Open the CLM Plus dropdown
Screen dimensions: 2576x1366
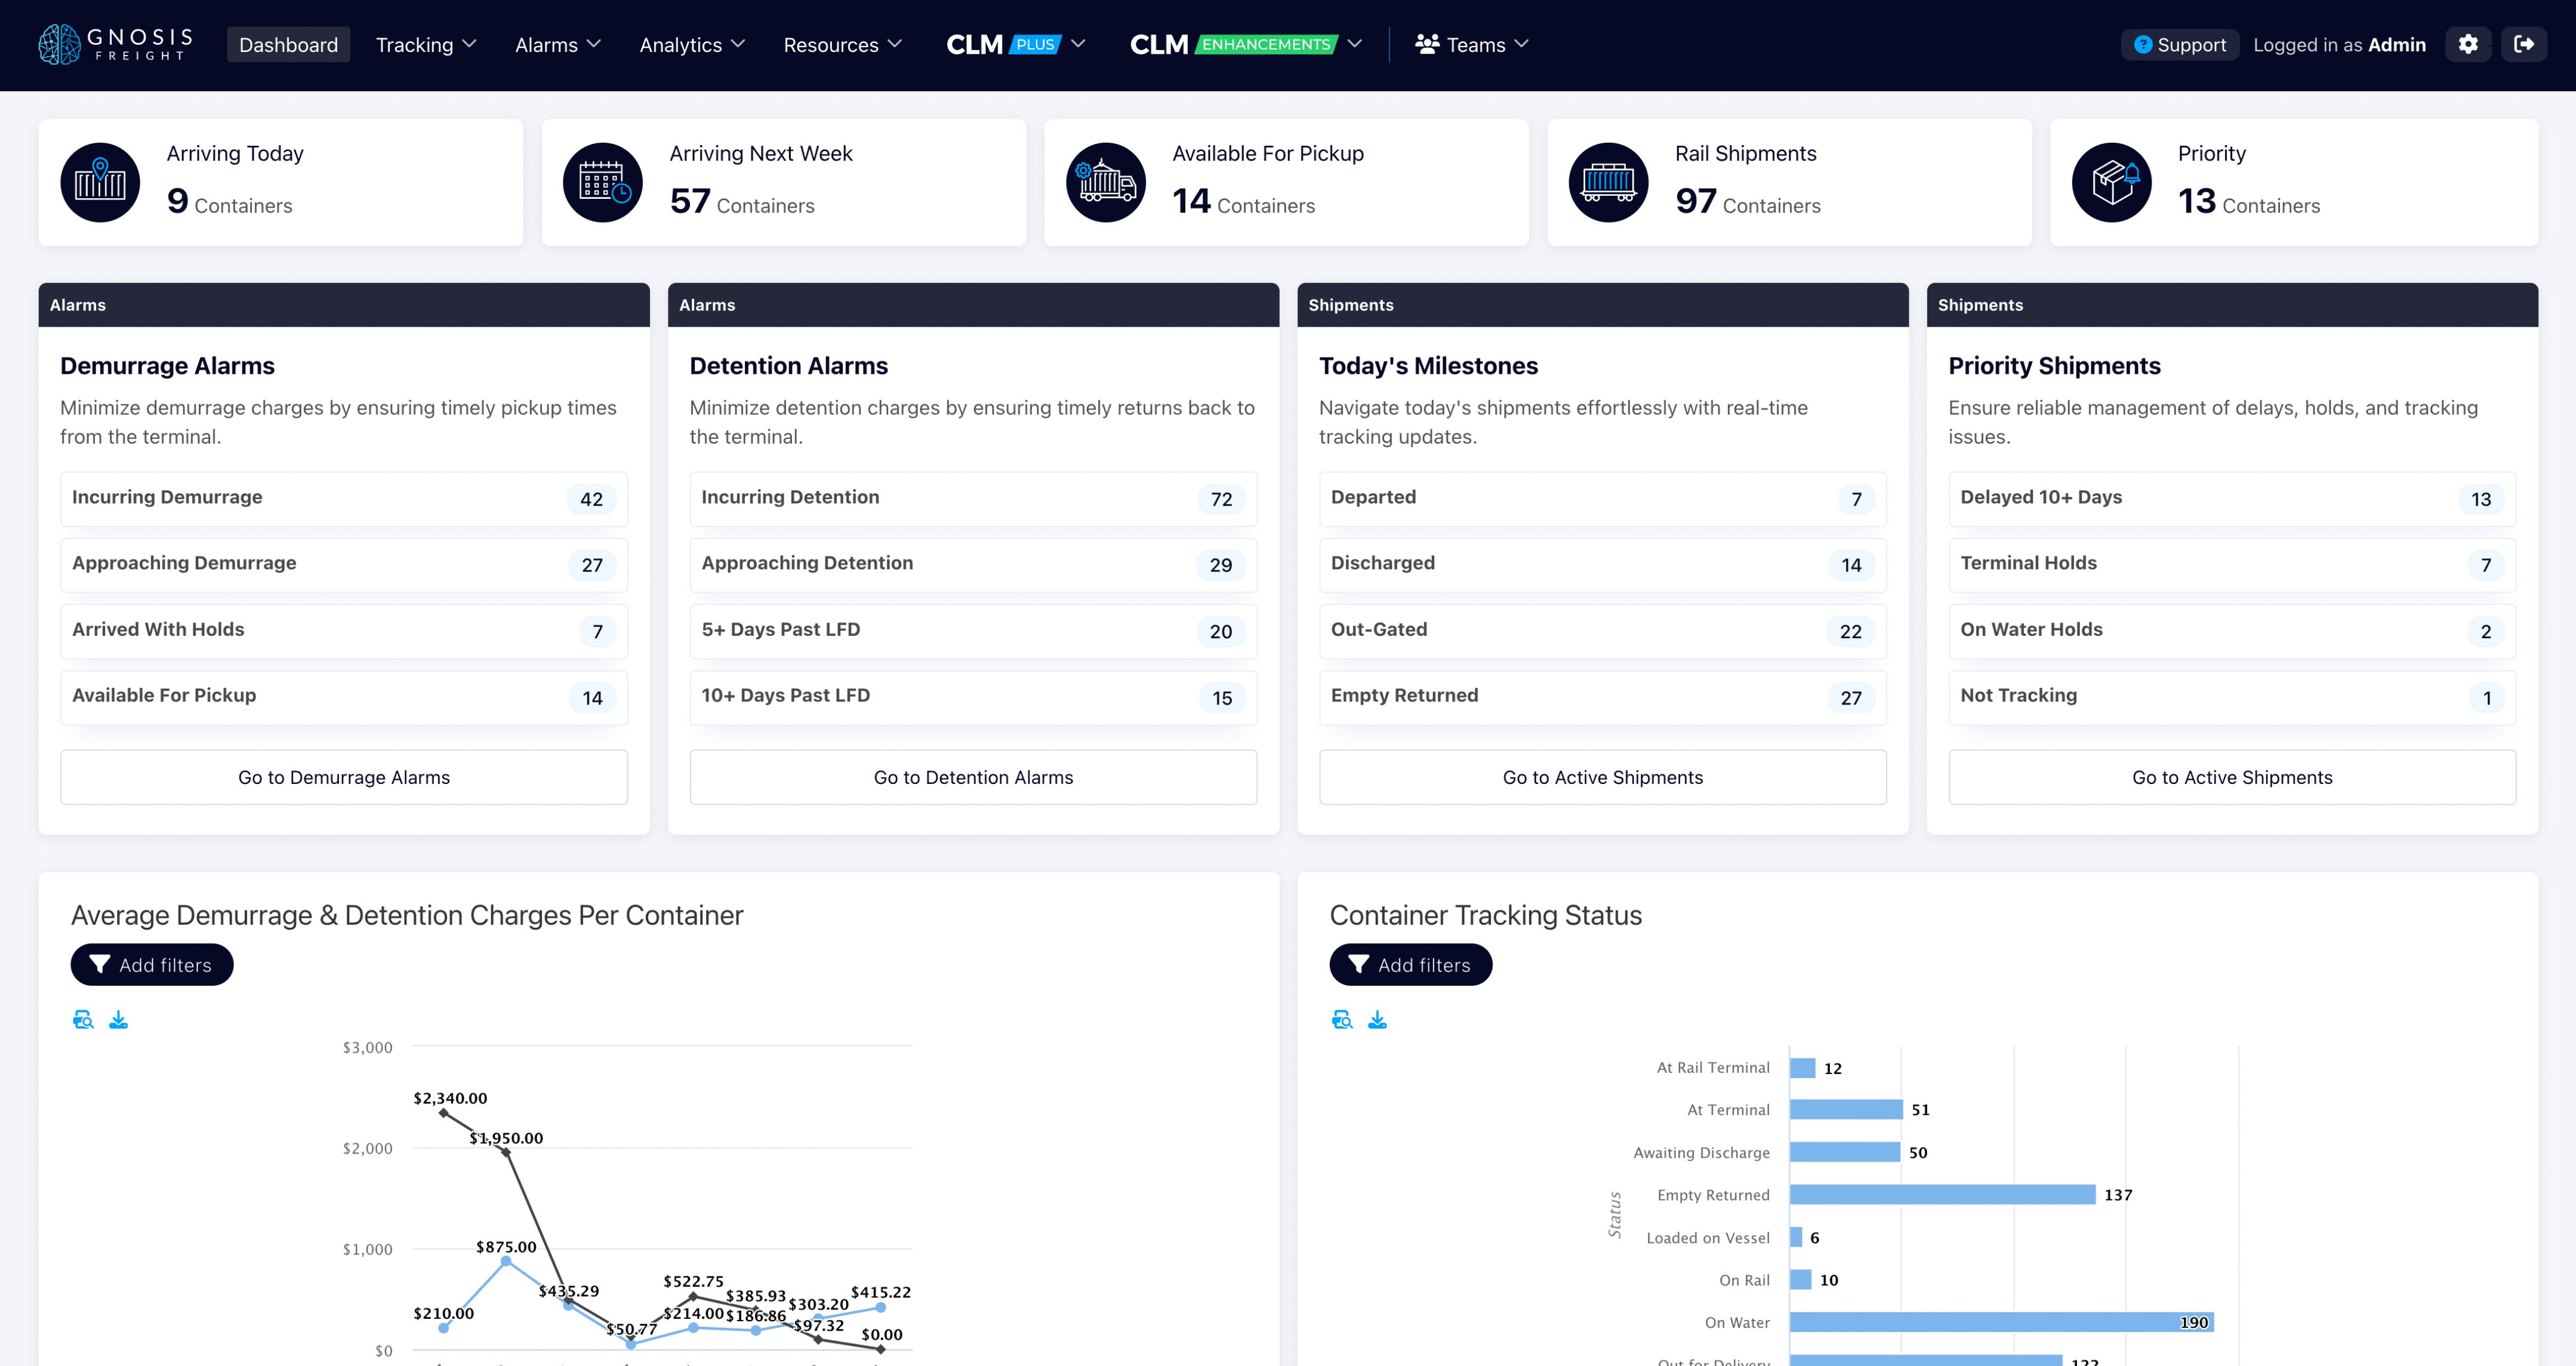tap(1013, 44)
